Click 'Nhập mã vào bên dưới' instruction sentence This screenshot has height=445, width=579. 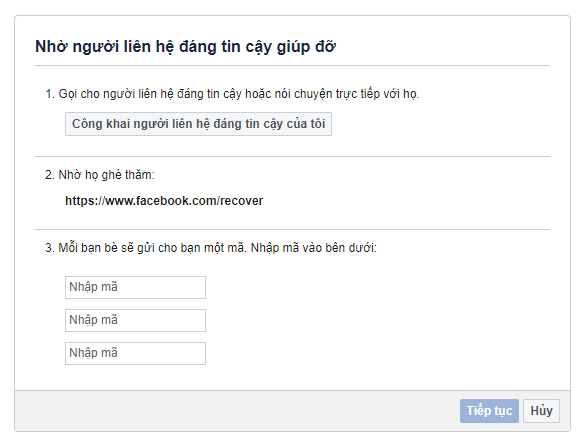(x=314, y=248)
